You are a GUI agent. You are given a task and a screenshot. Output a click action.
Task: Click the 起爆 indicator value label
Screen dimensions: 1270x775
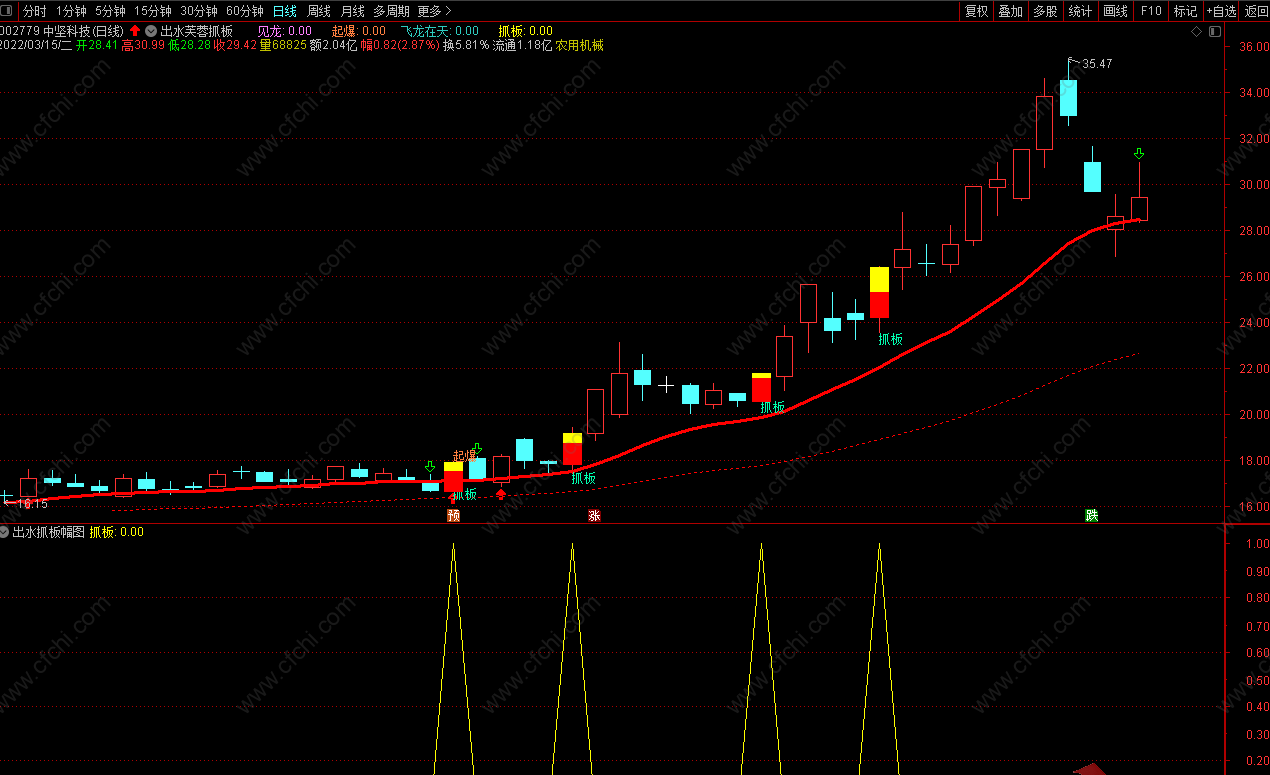tap(359, 31)
